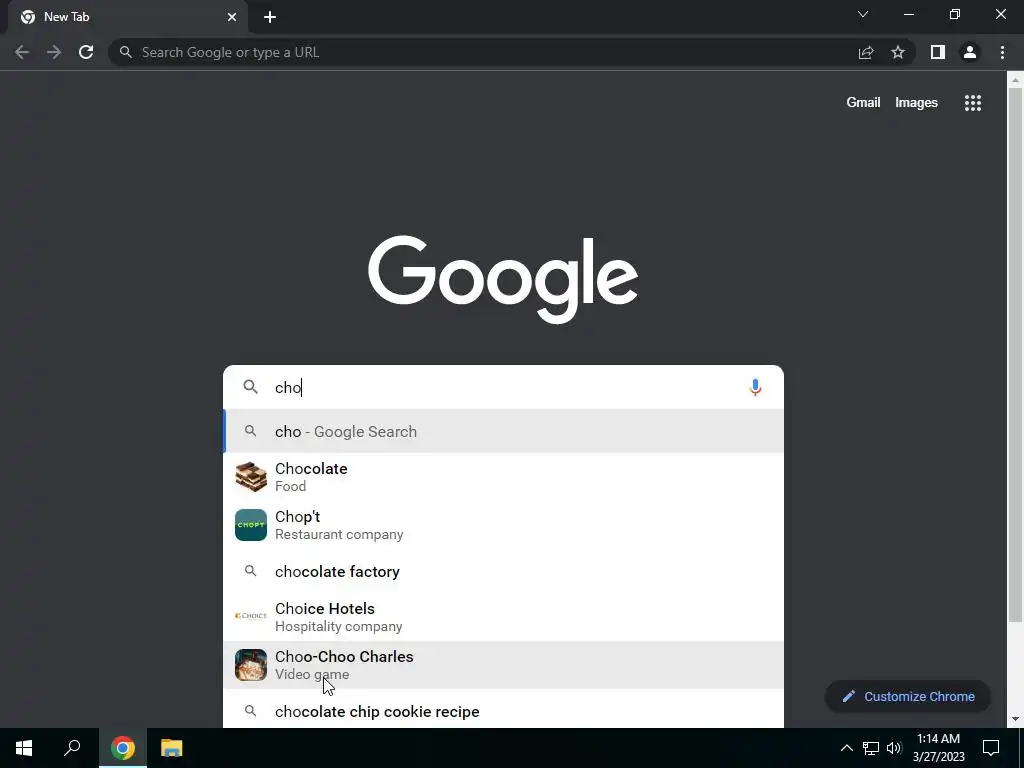Open the Chrome three-dot menu
The width and height of the screenshot is (1024, 768).
coord(1002,52)
